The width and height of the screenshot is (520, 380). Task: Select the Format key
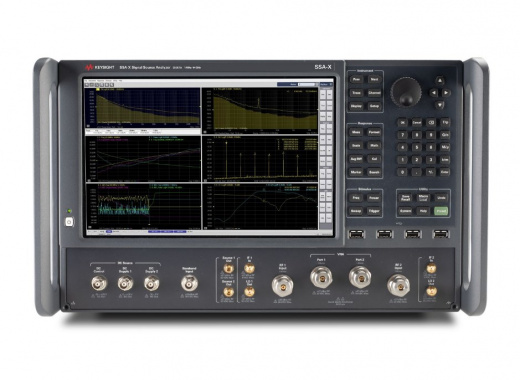(374, 132)
